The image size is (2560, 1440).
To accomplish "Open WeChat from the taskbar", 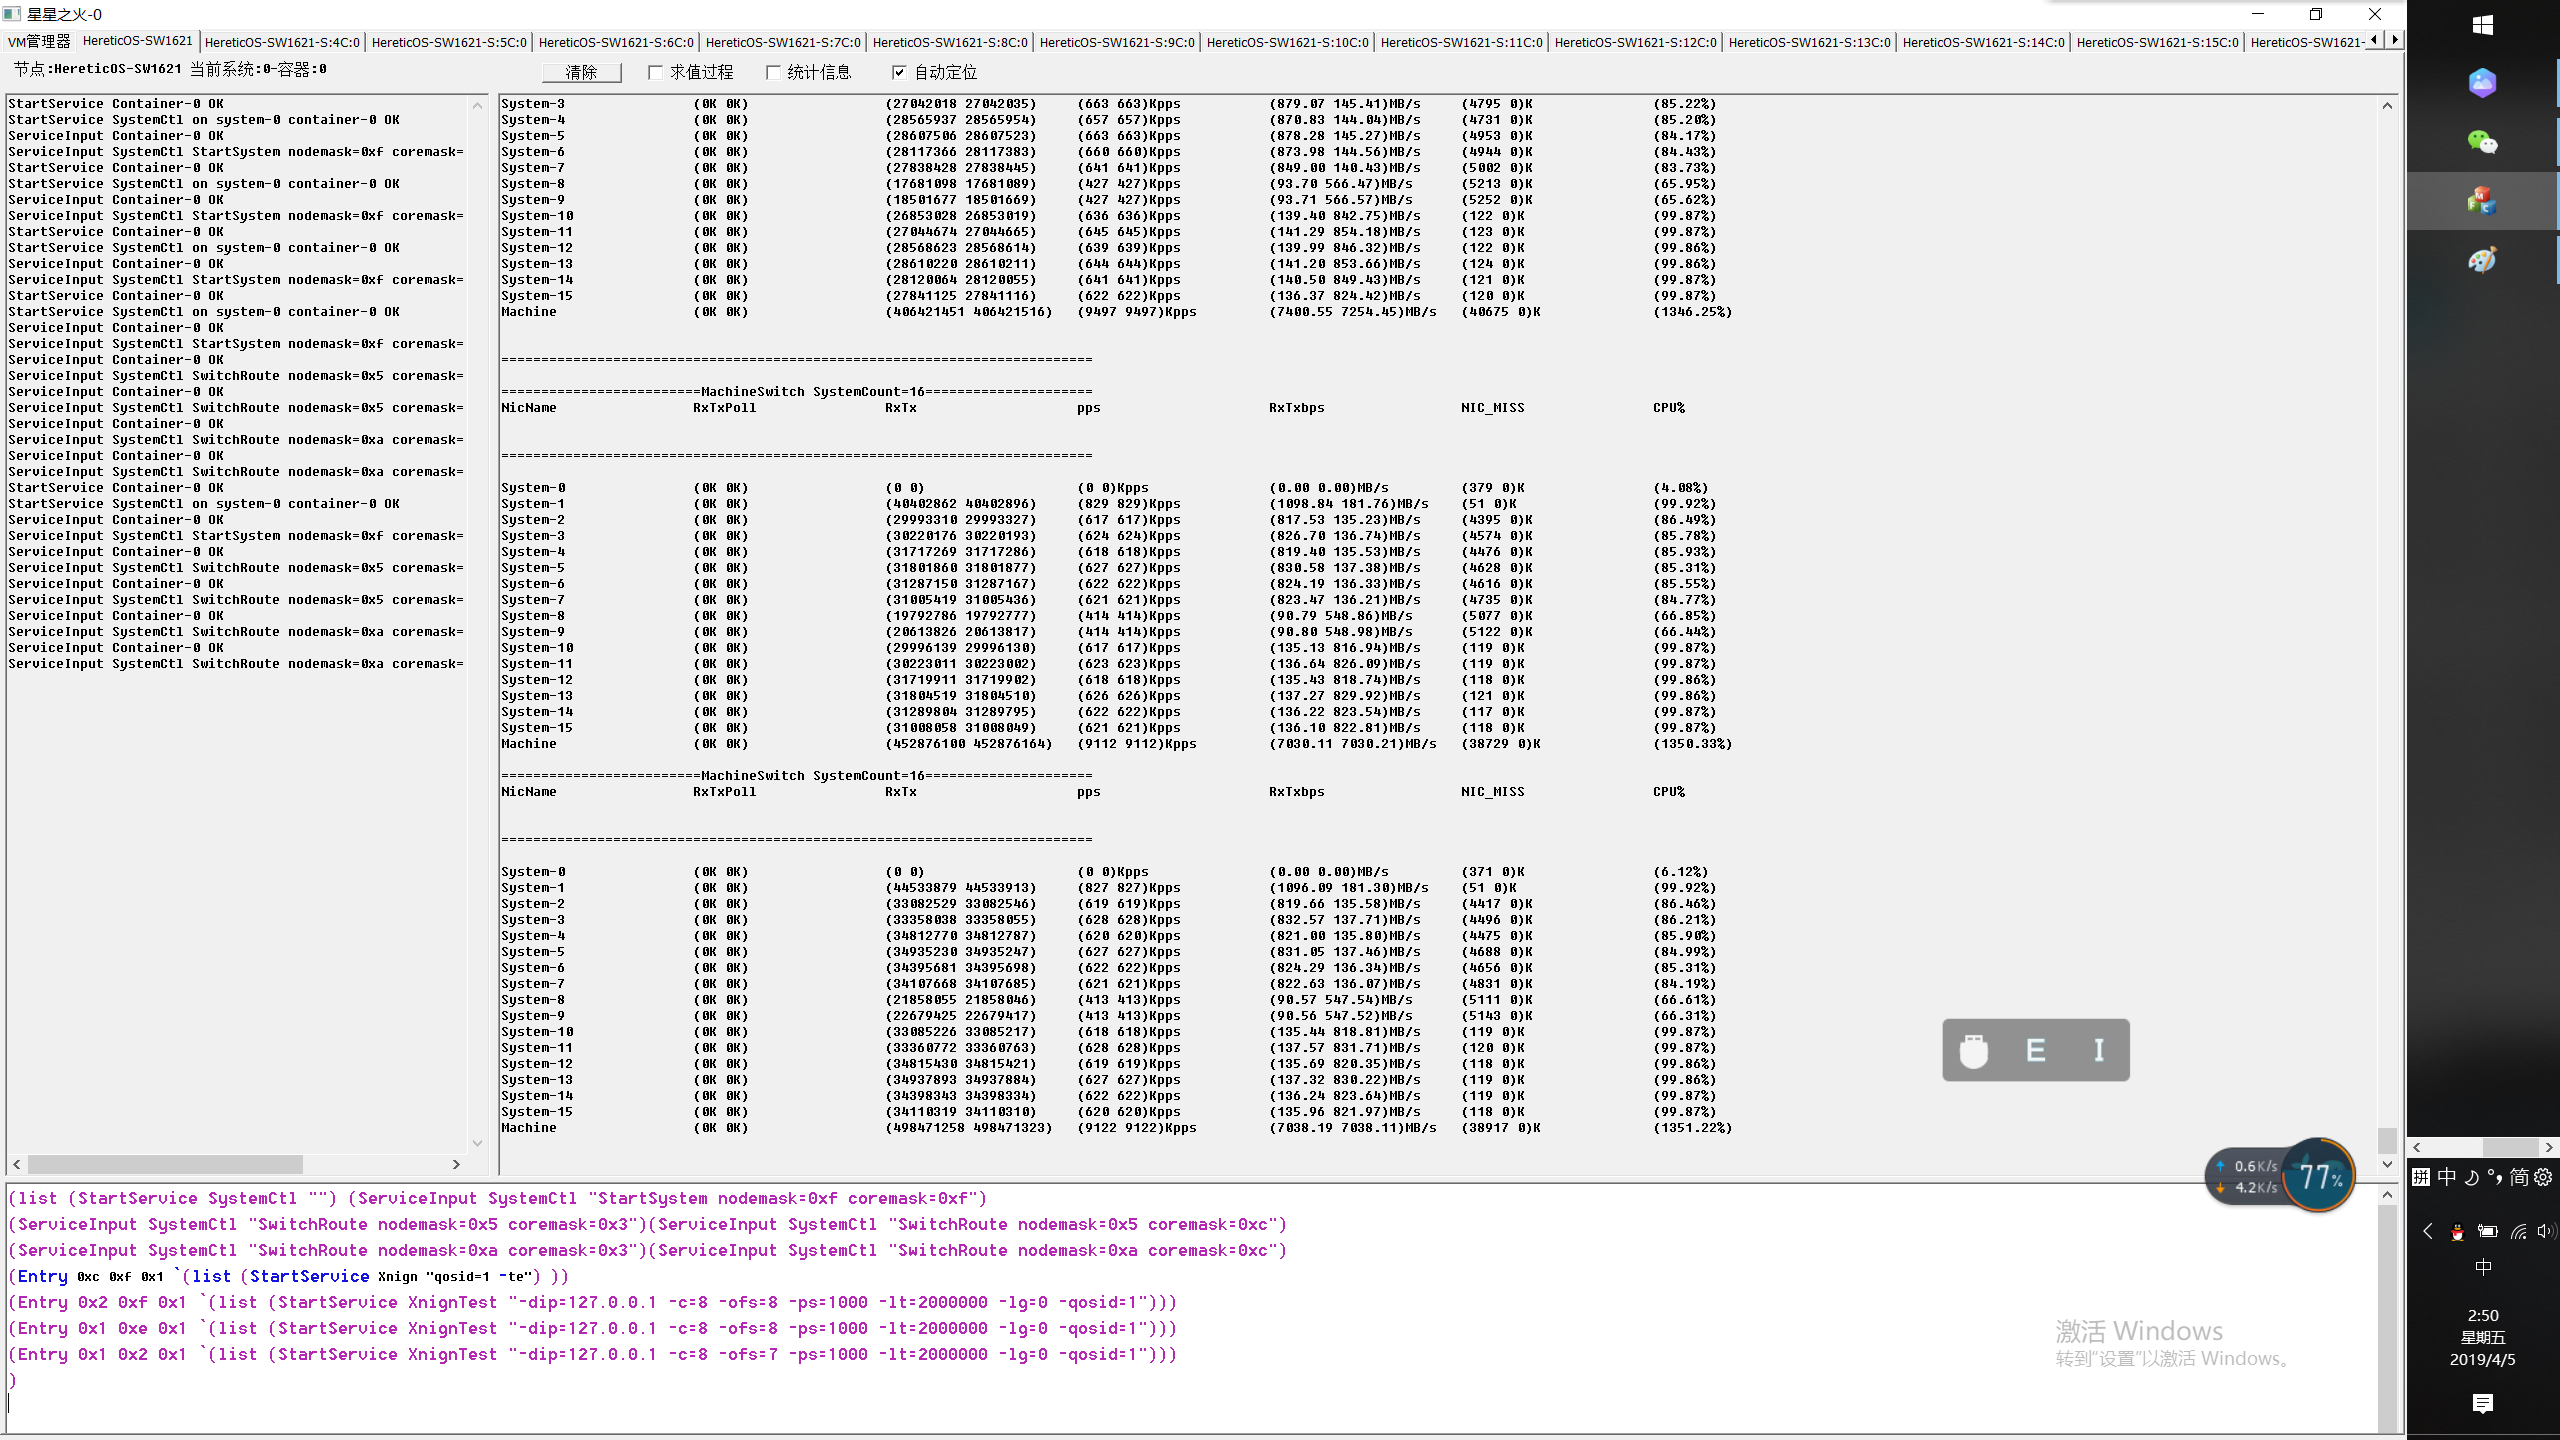I will (2482, 142).
